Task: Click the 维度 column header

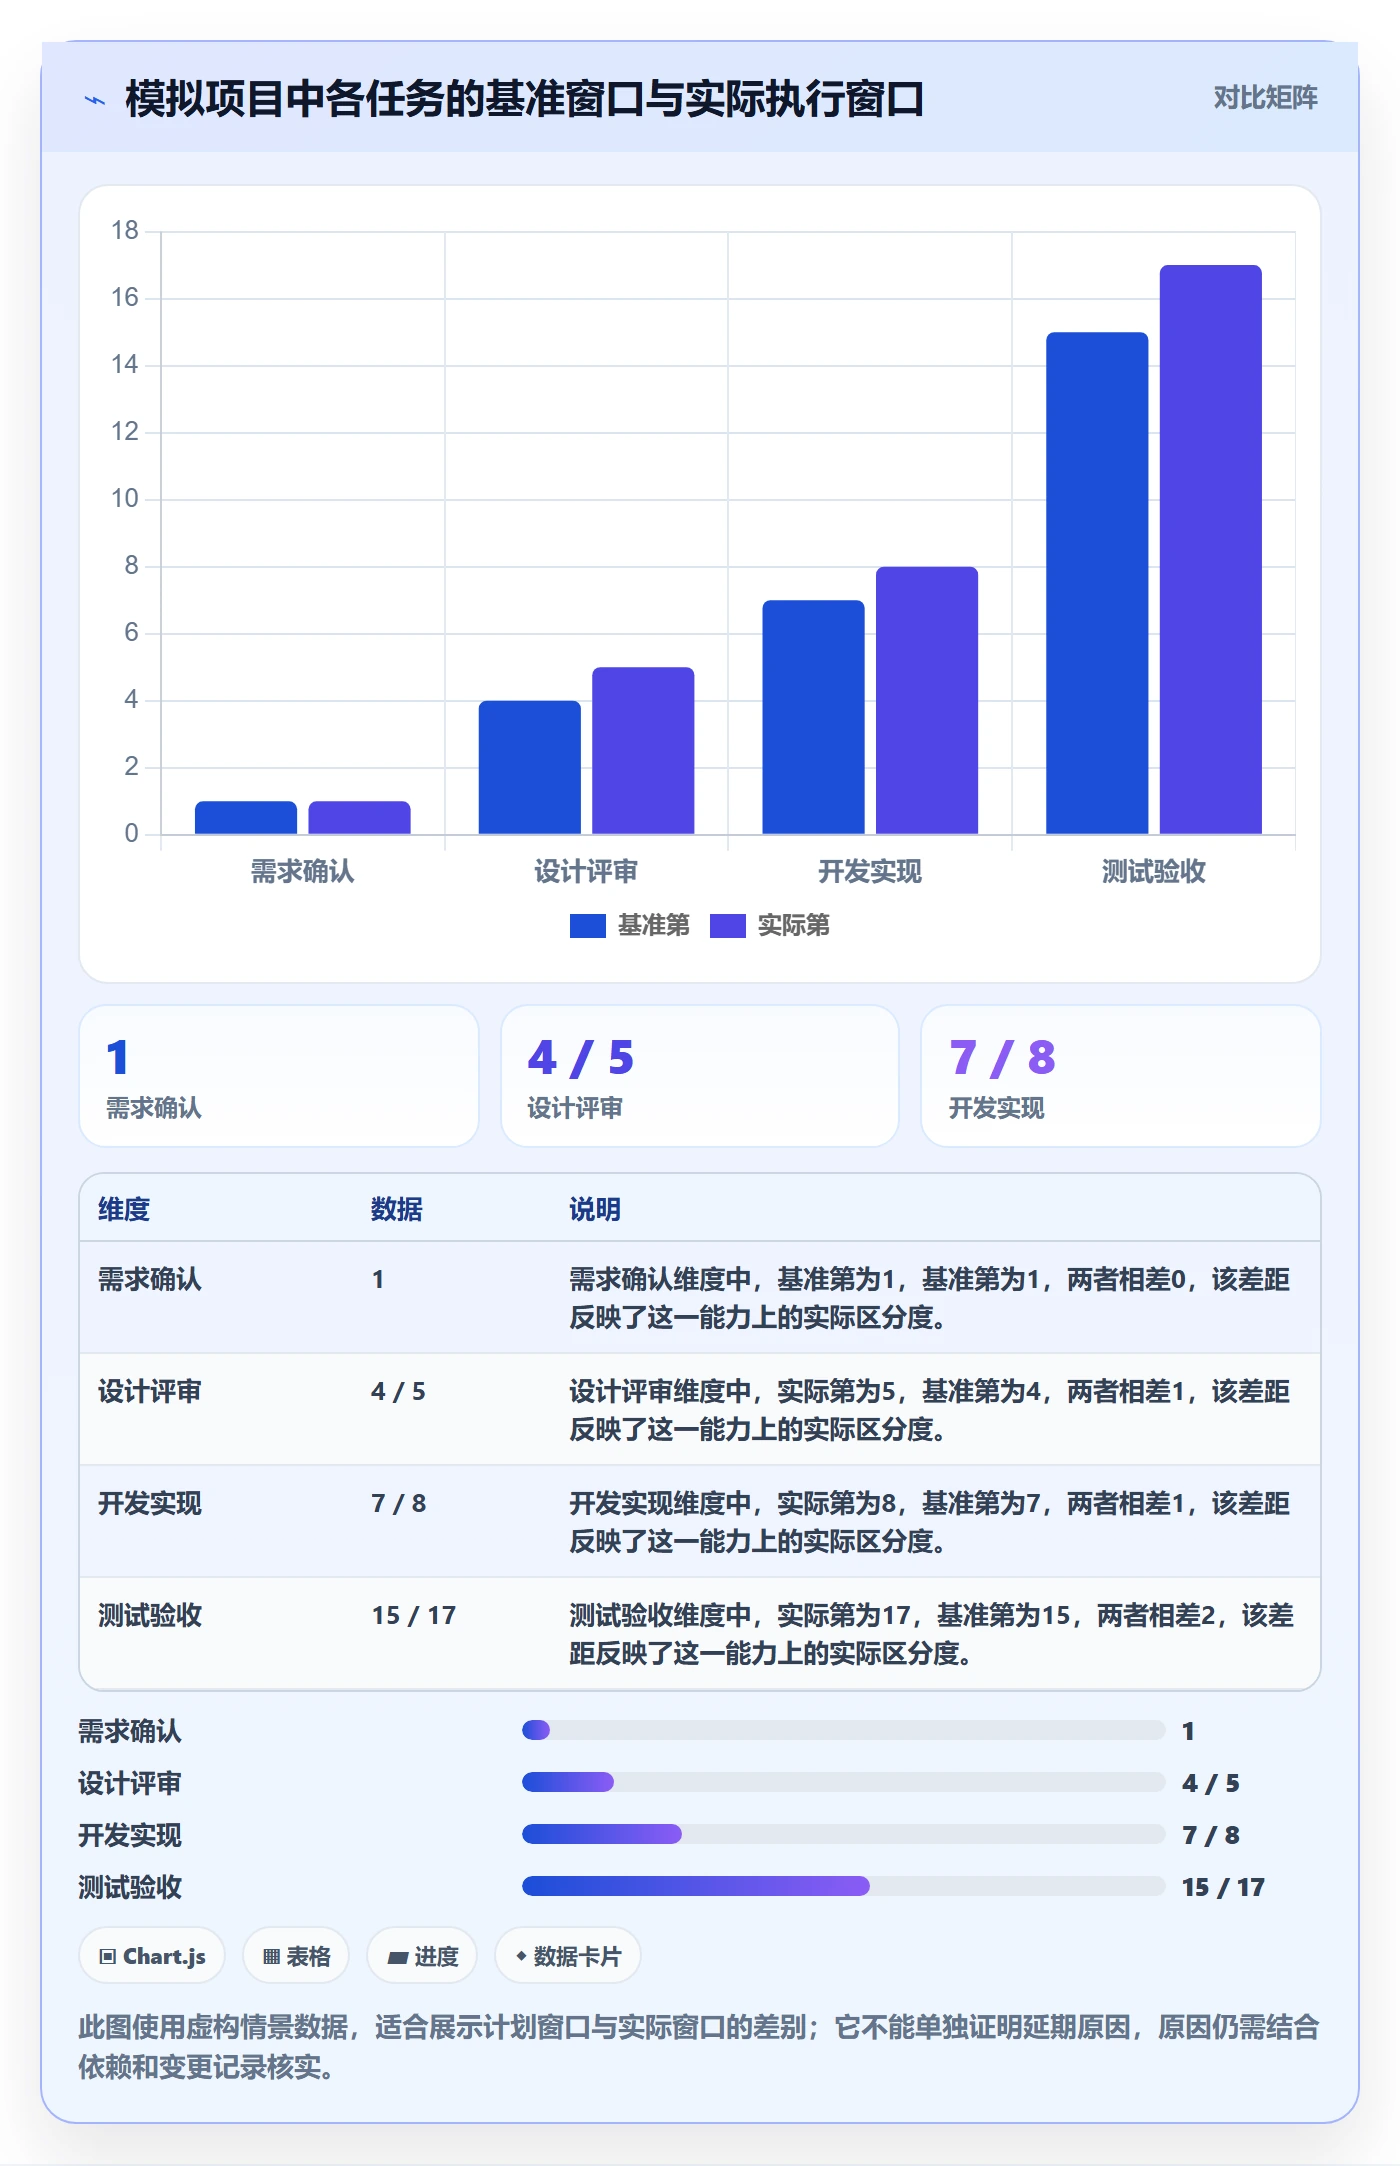Action: (x=124, y=1209)
